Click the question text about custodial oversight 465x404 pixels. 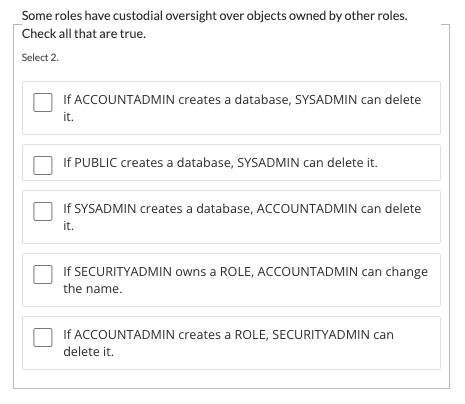(214, 16)
